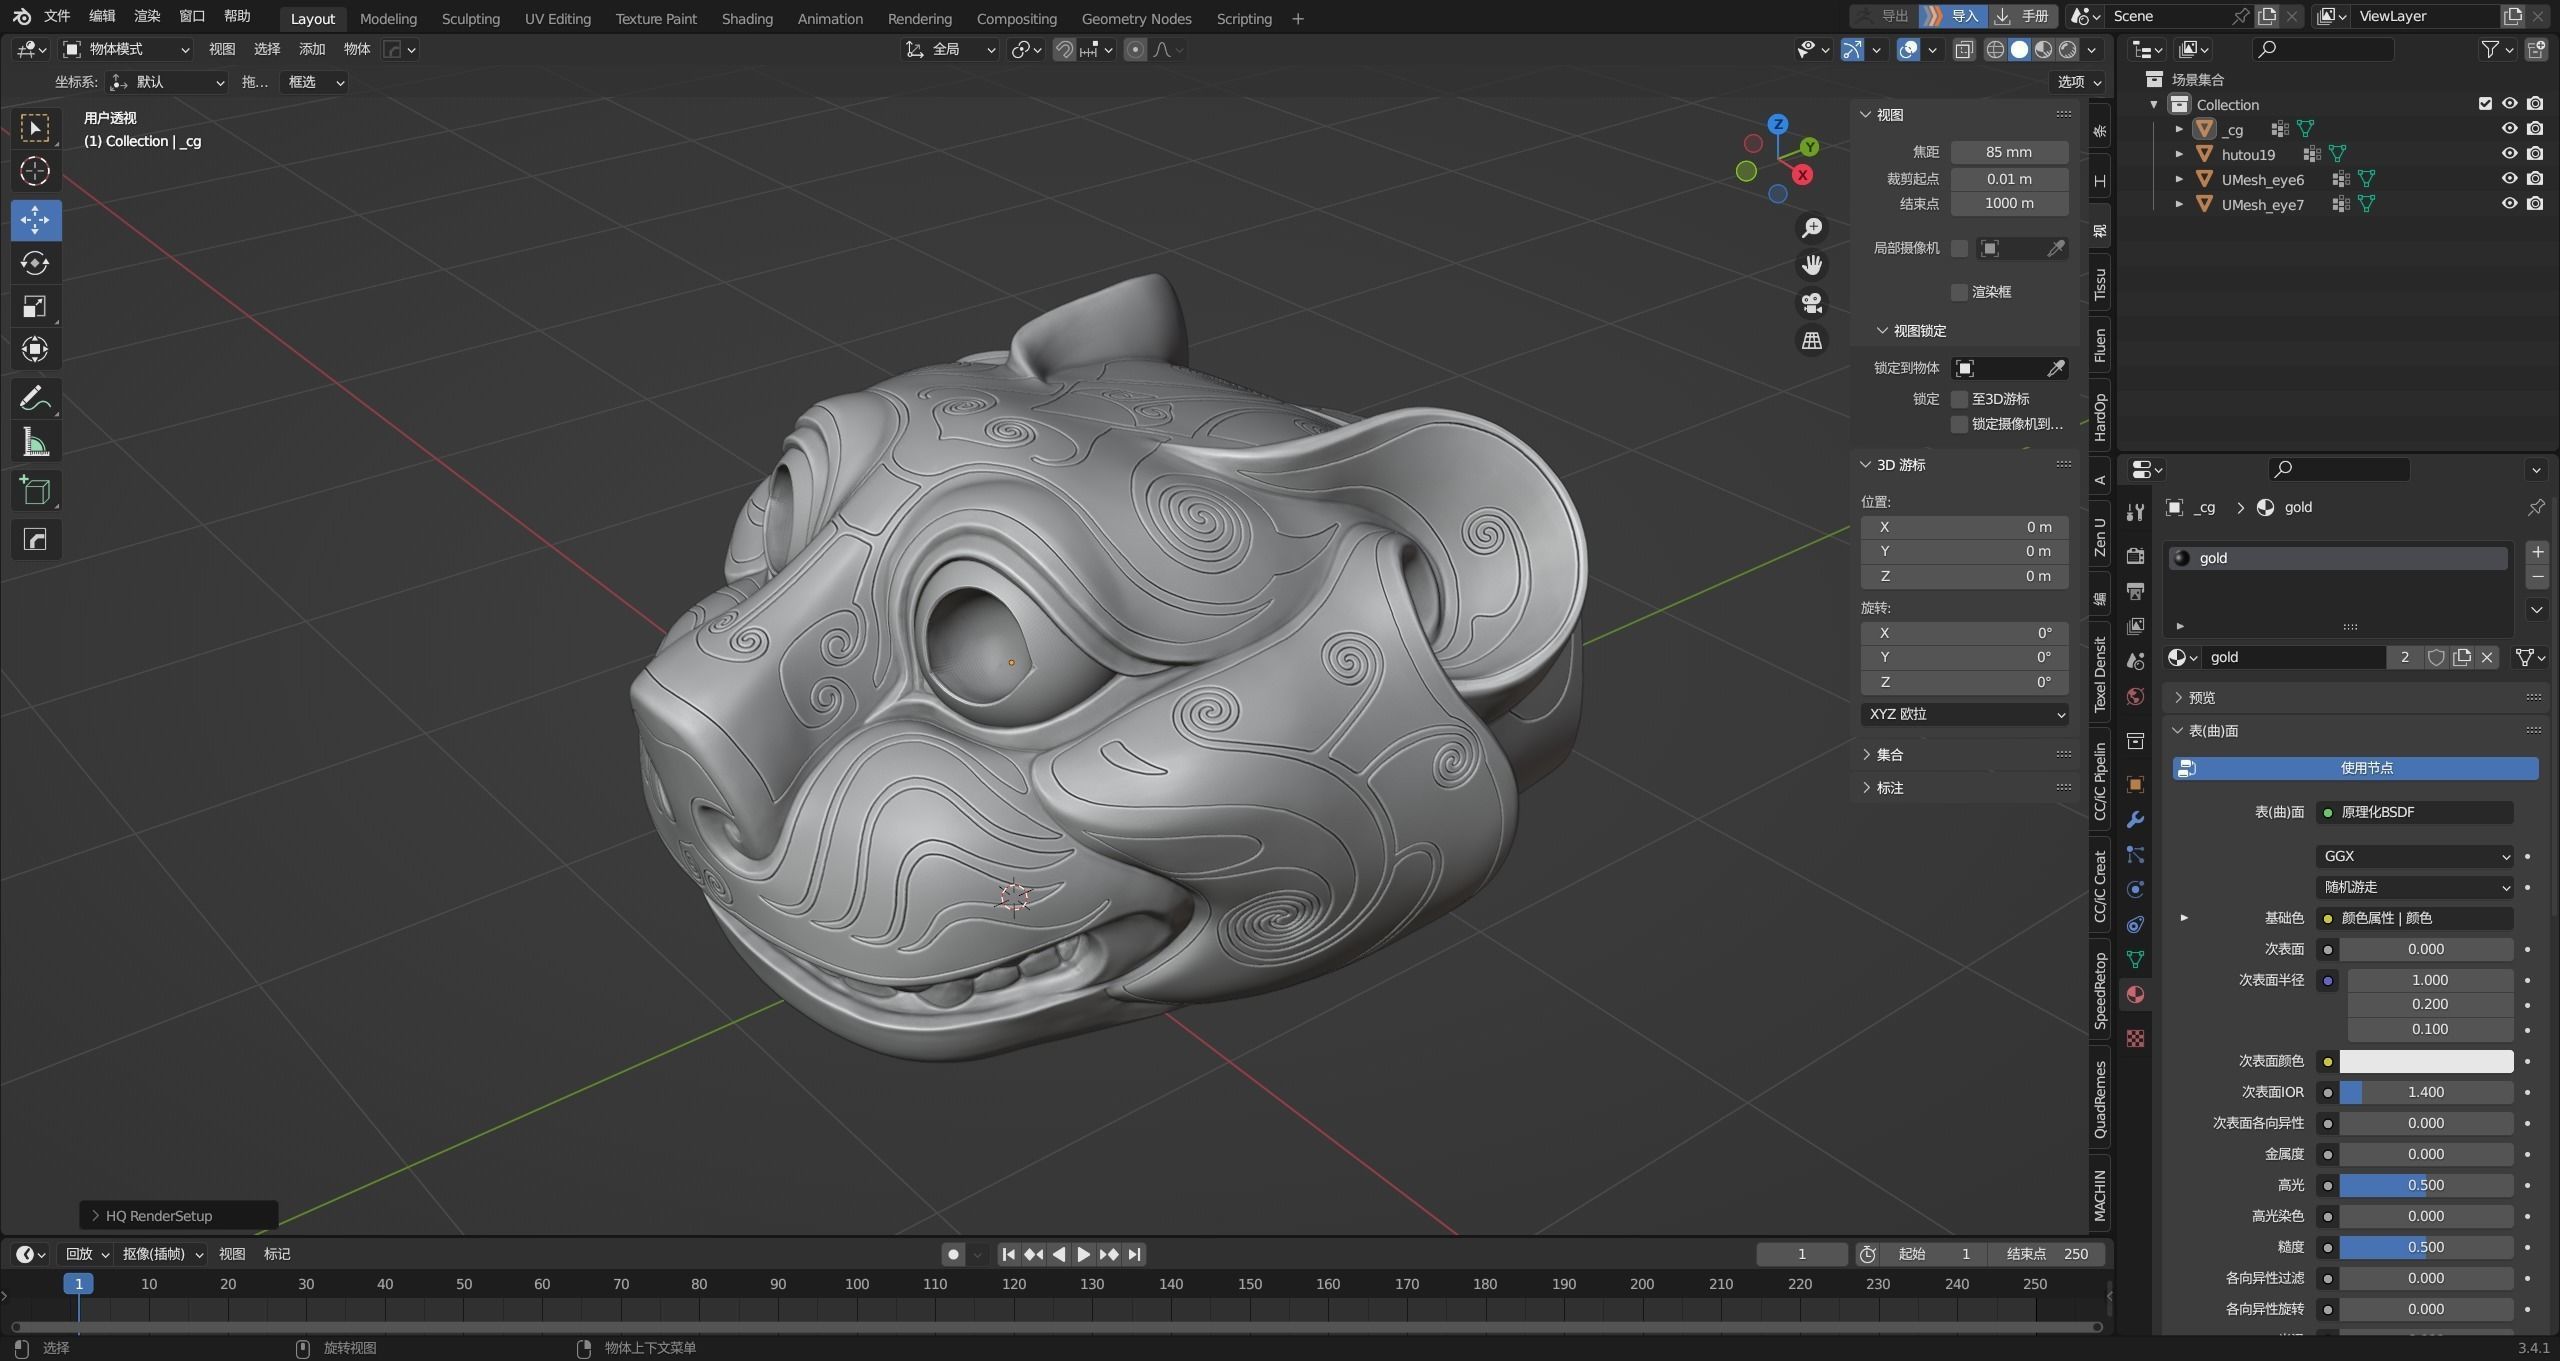Select the Select Box tool in toolbar
This screenshot has height=1361, width=2560.
coord(35,128)
